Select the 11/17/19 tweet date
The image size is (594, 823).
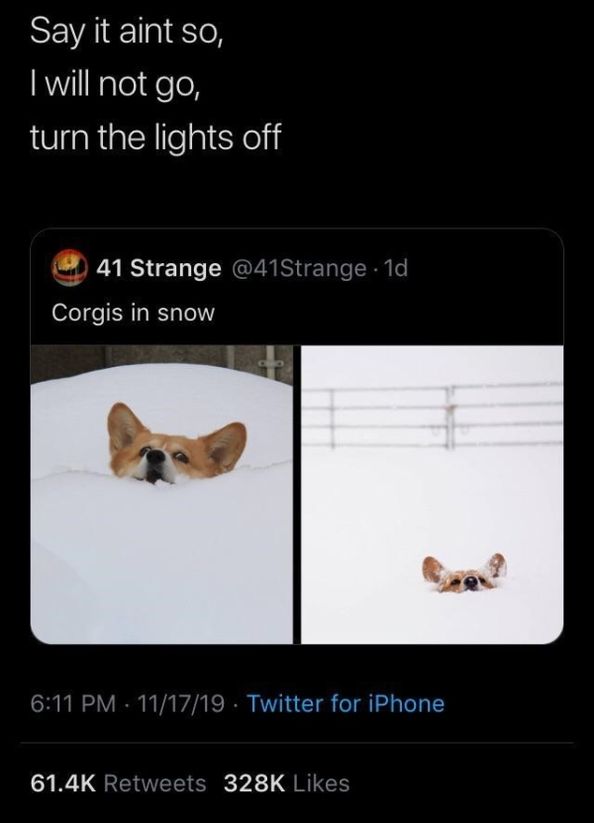click(x=180, y=704)
